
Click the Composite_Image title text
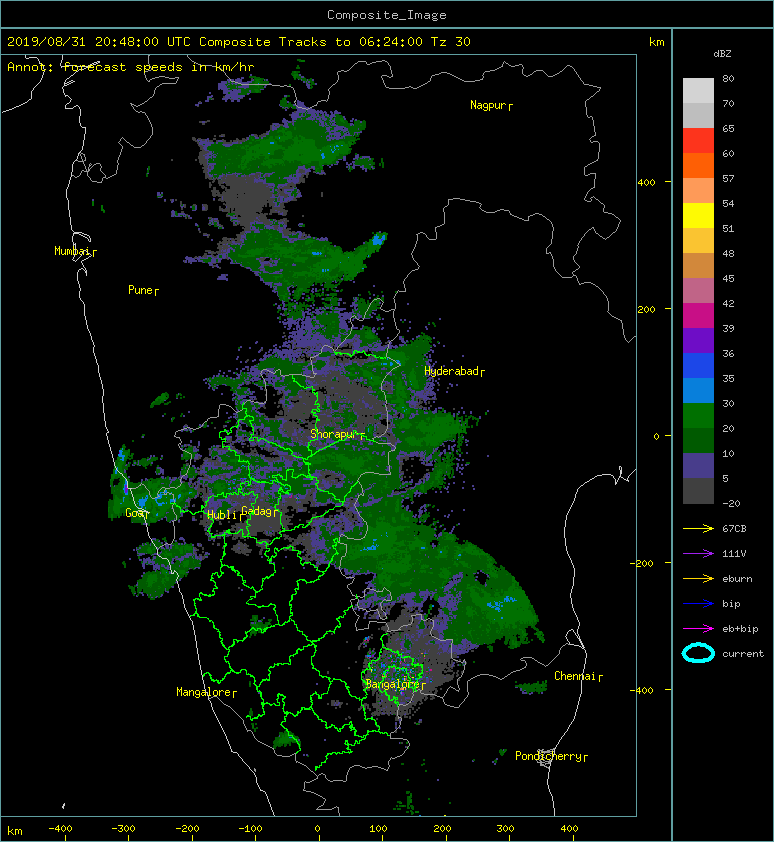click(387, 15)
